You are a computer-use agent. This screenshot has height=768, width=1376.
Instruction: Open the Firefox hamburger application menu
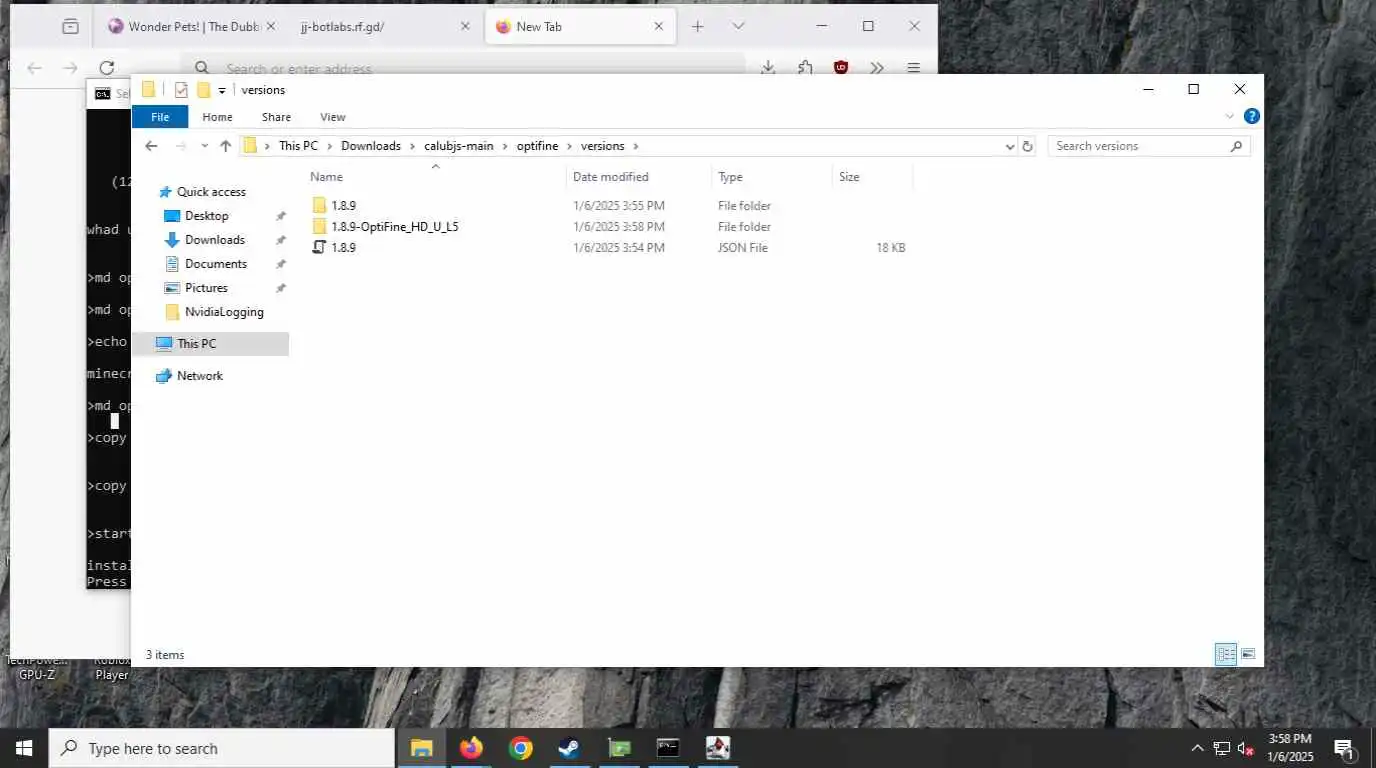[913, 68]
